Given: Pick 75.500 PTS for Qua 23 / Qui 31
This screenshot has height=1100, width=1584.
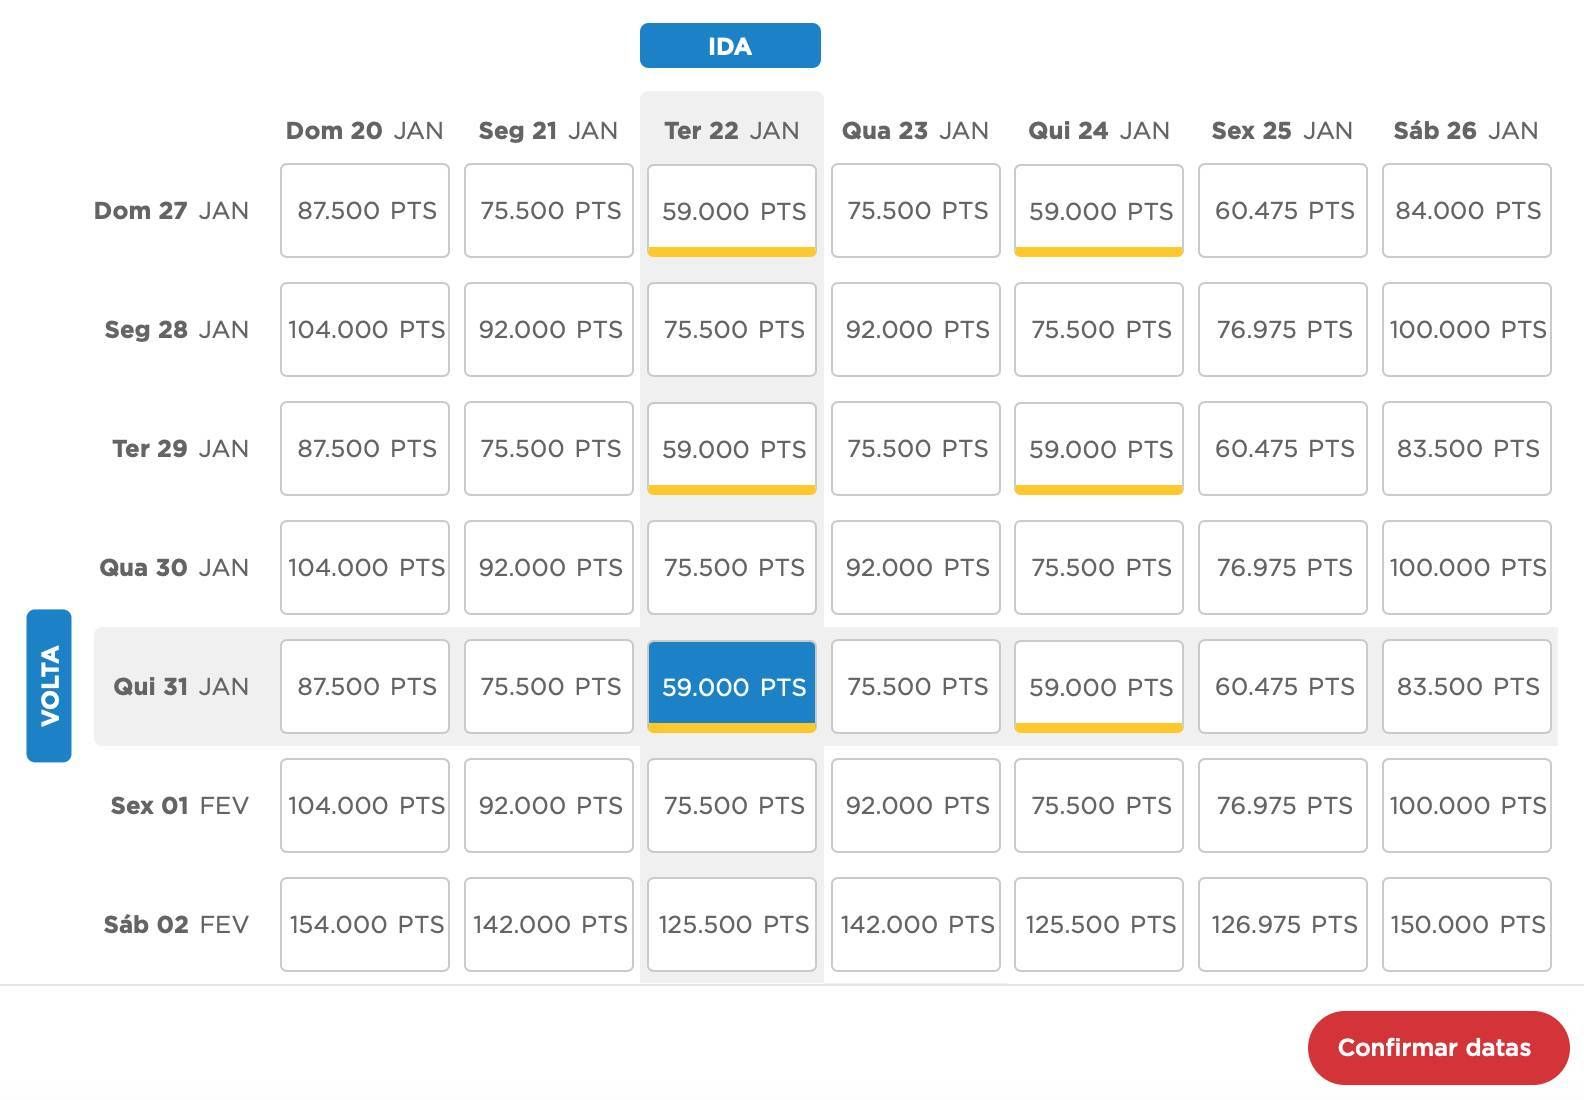Looking at the screenshot, I should coord(916,687).
